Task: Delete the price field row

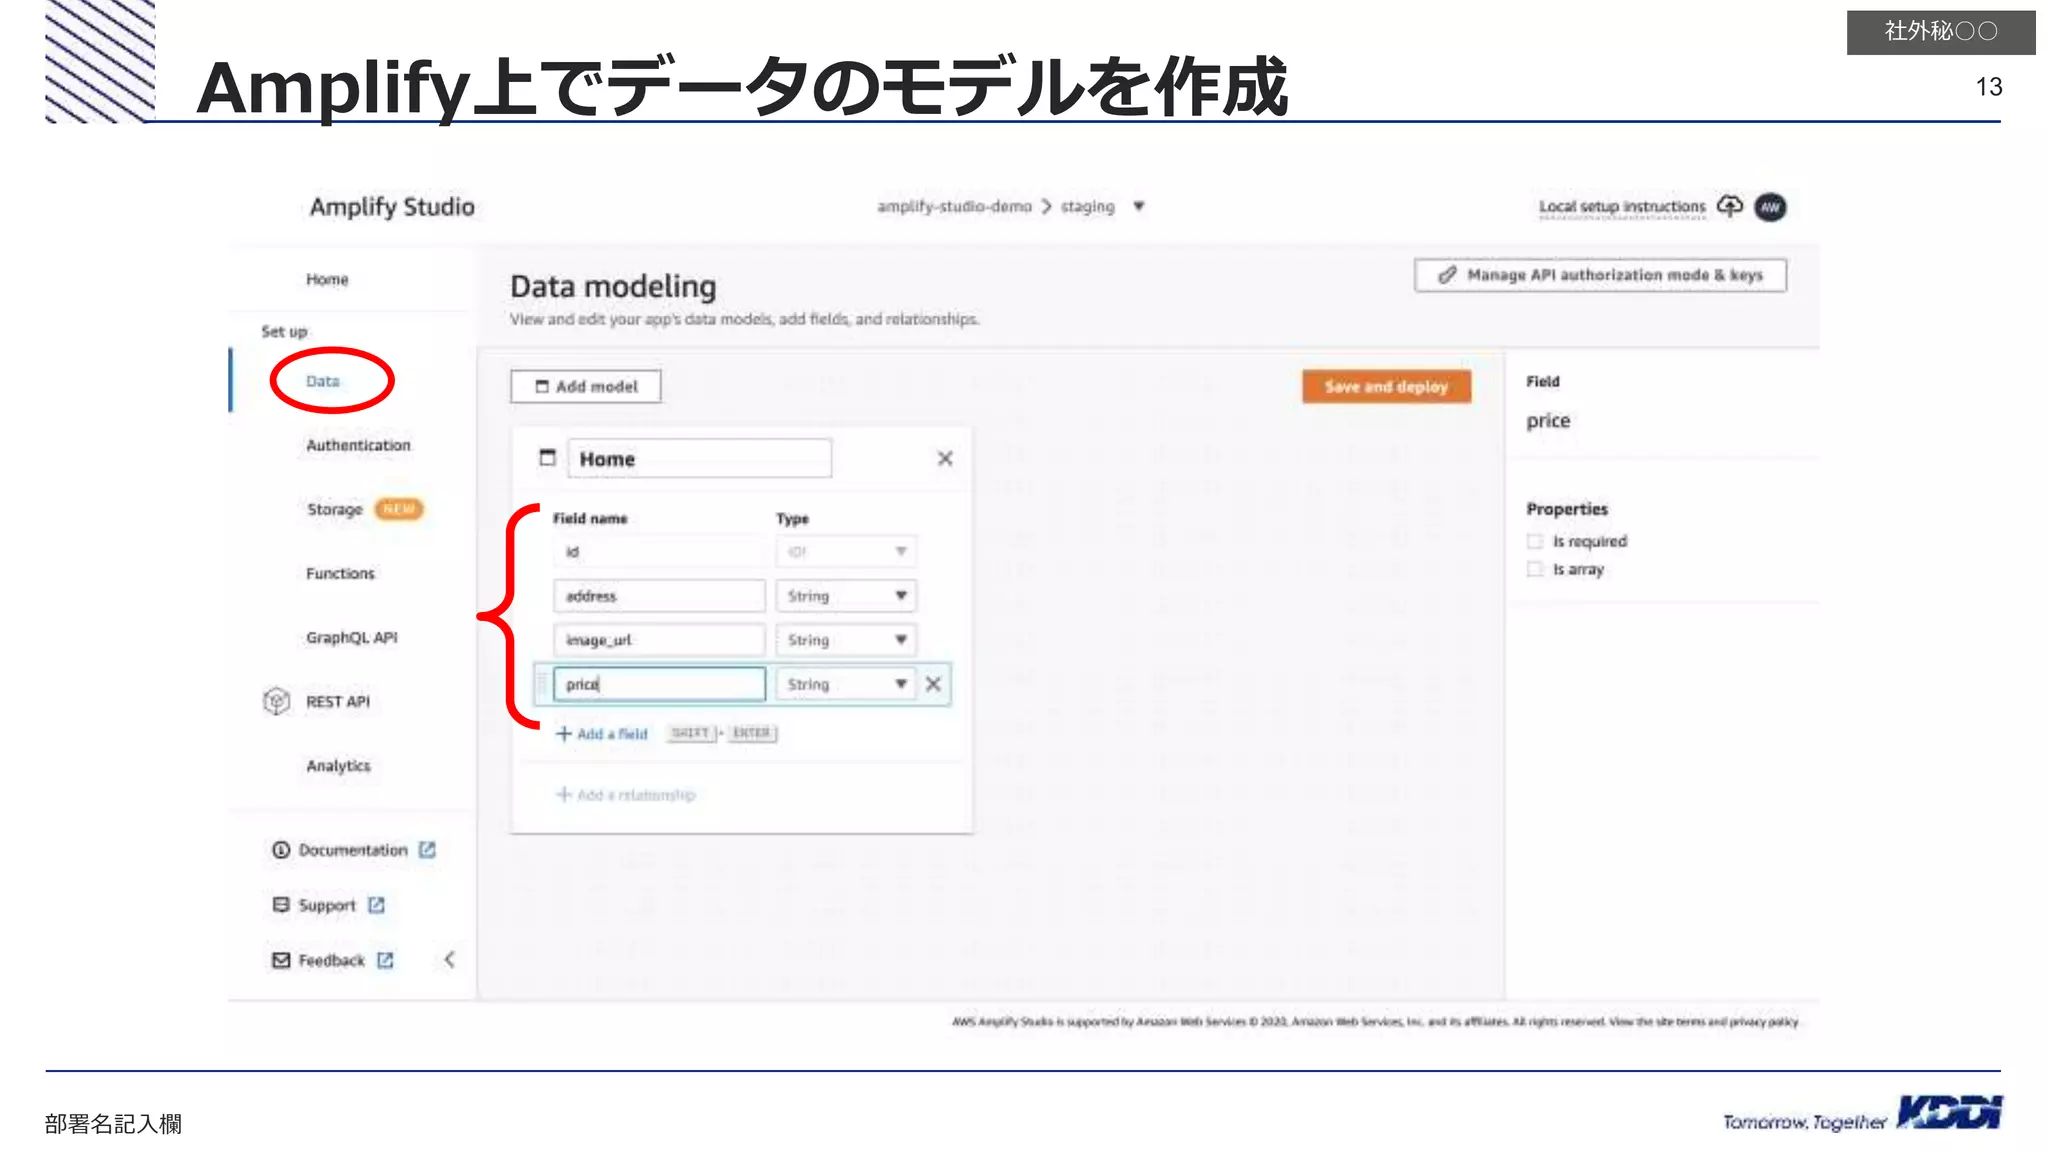Action: [933, 684]
